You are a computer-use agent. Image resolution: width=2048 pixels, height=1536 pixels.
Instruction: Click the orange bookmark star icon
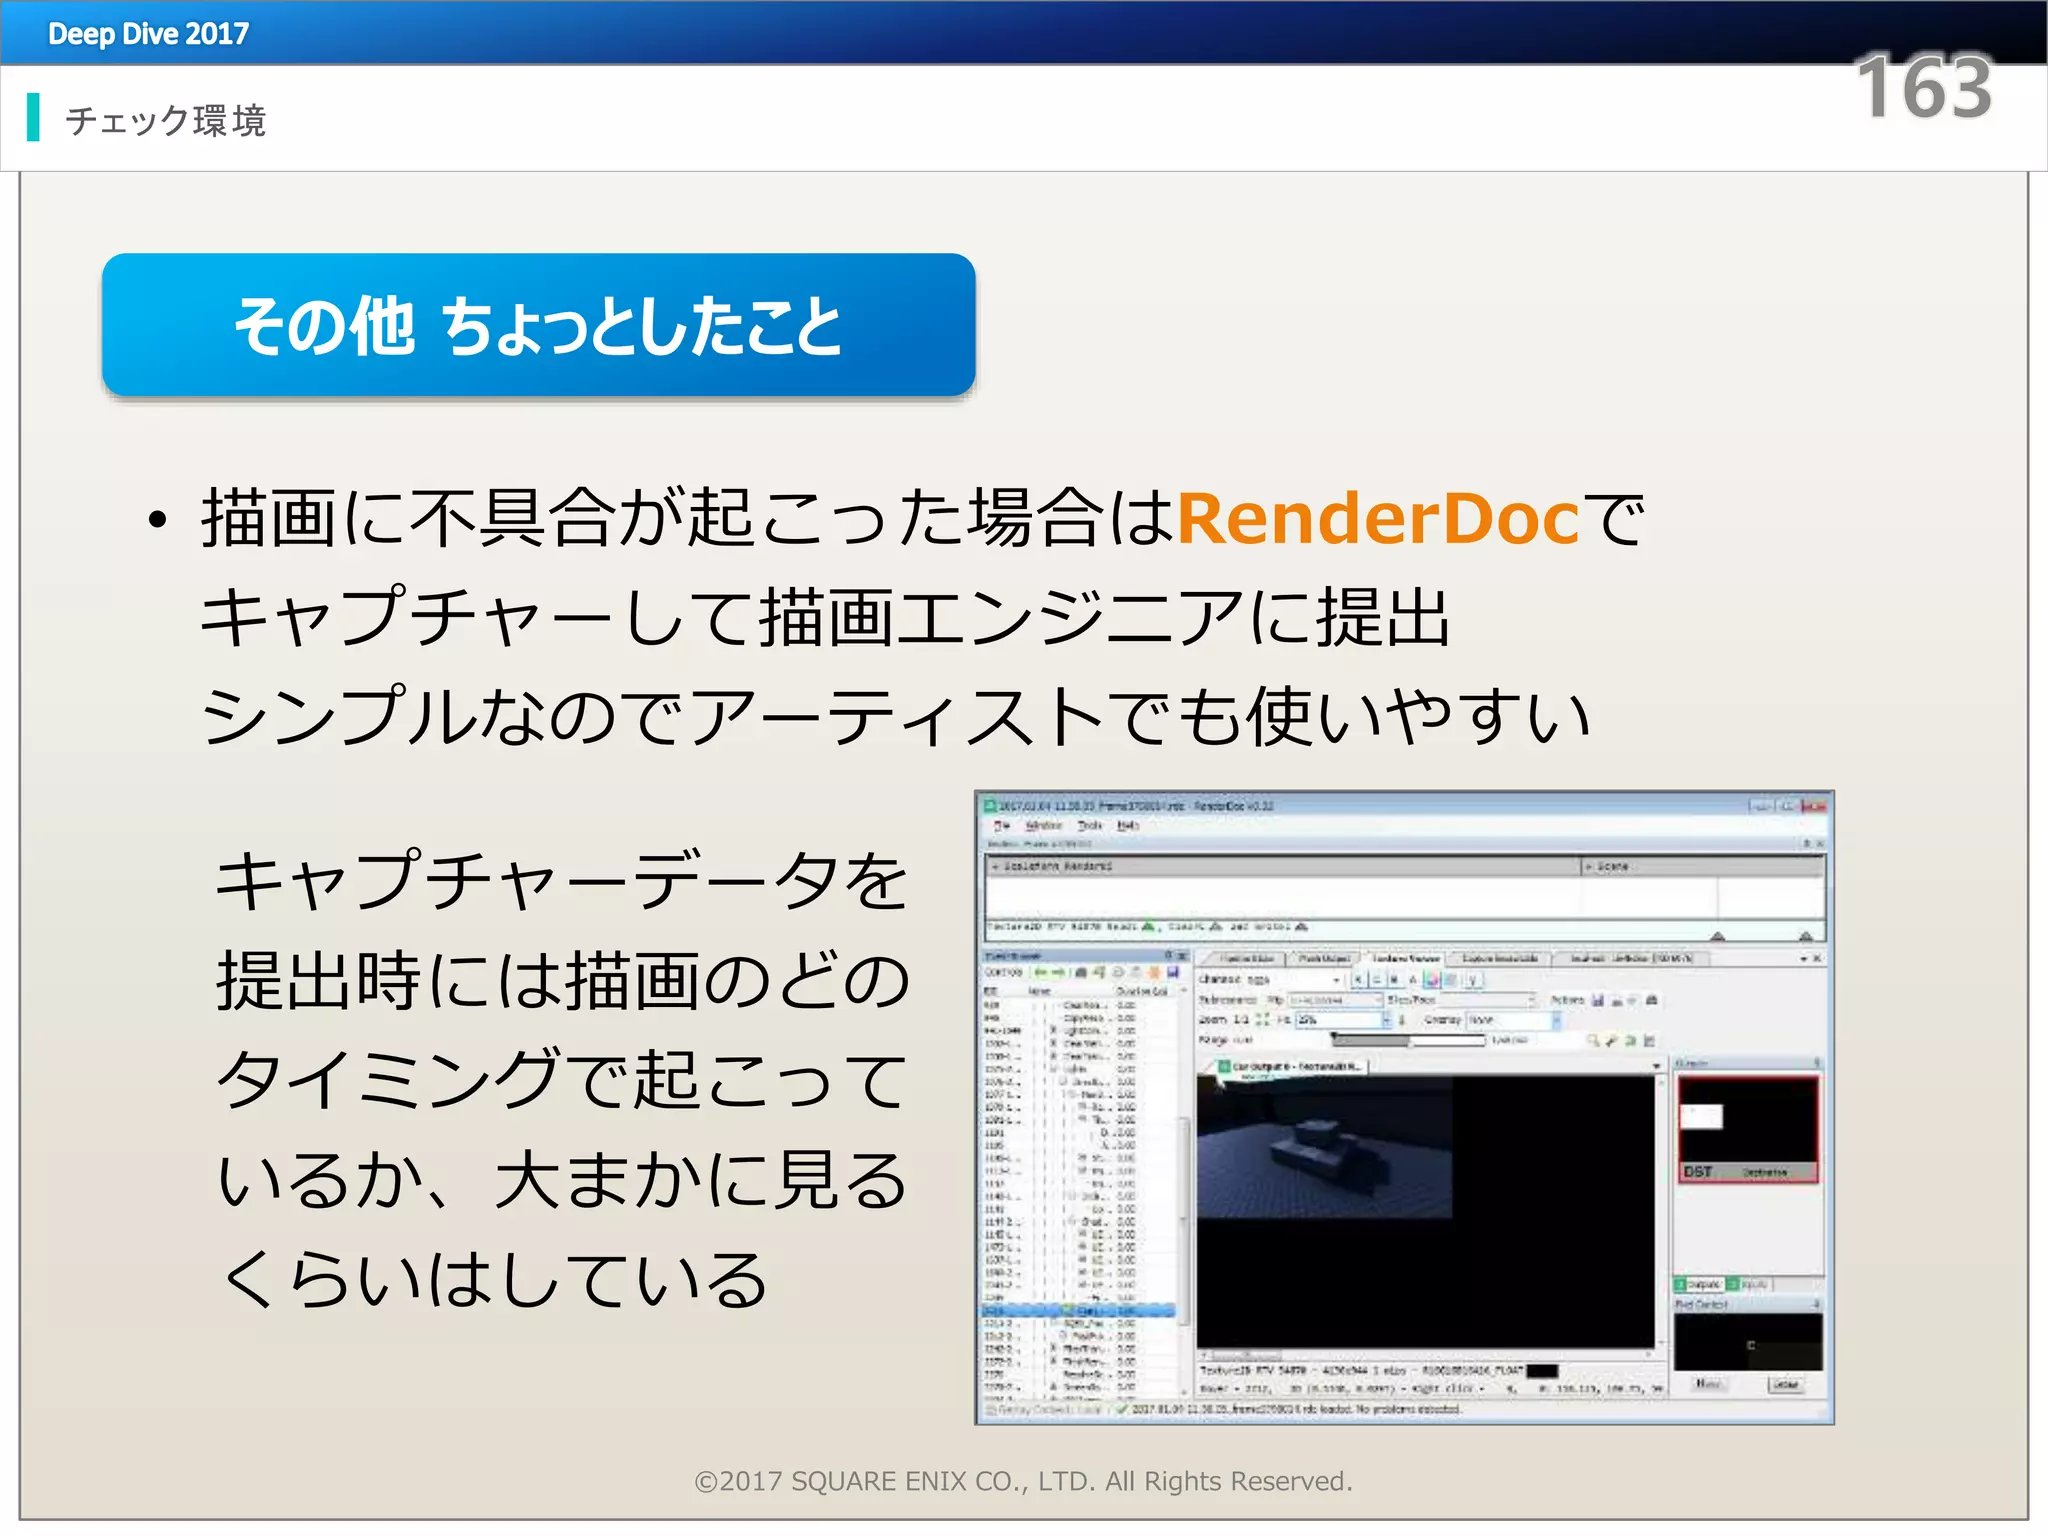tap(1154, 972)
